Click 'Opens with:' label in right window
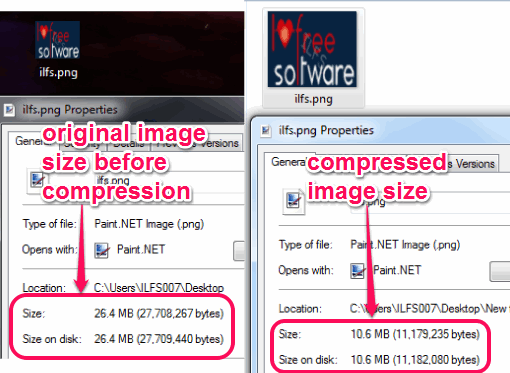 click(x=306, y=270)
